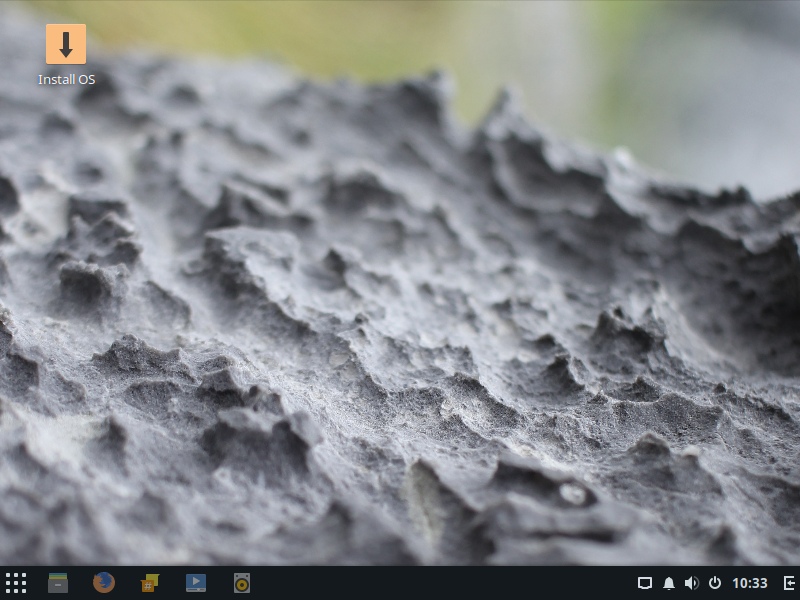Open the volume control speaker icon
800x600 pixels.
point(692,583)
